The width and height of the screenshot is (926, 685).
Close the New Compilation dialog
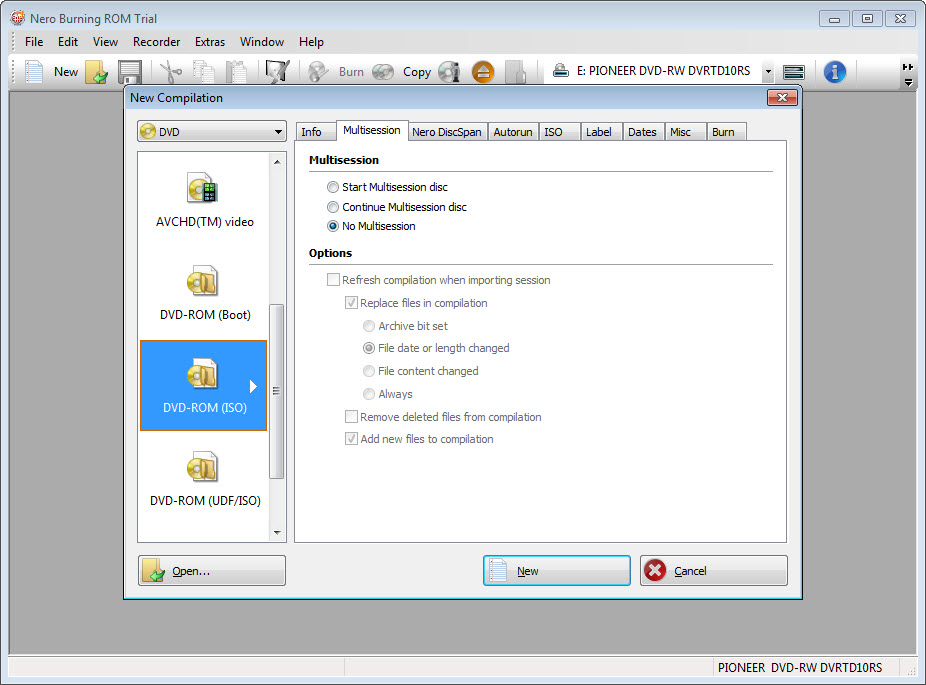[782, 97]
